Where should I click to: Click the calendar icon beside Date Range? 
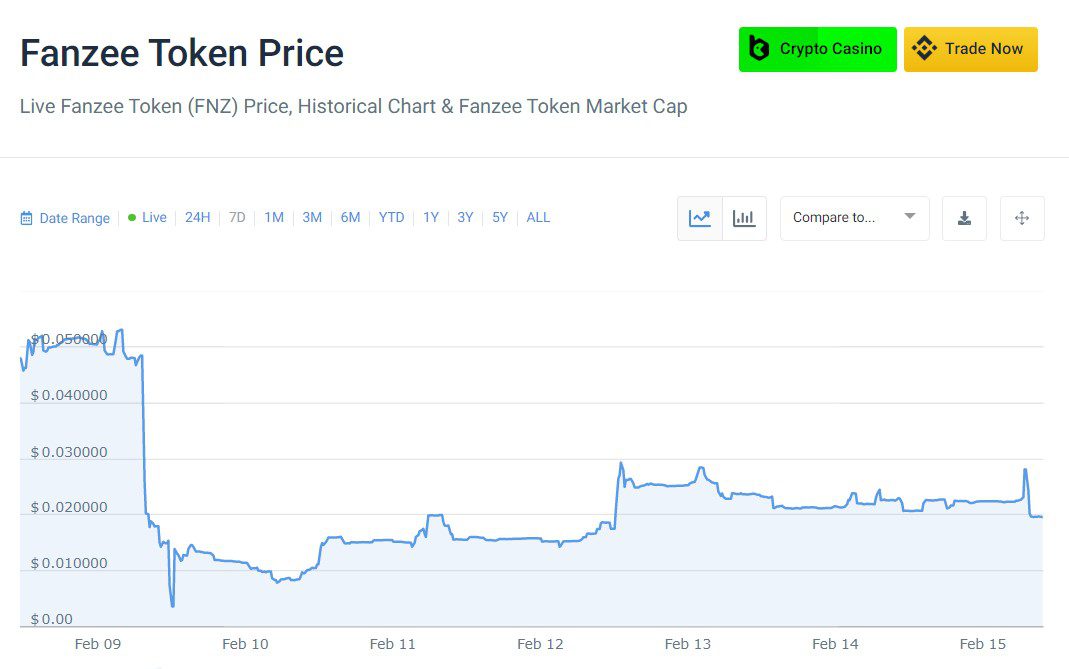(27, 218)
